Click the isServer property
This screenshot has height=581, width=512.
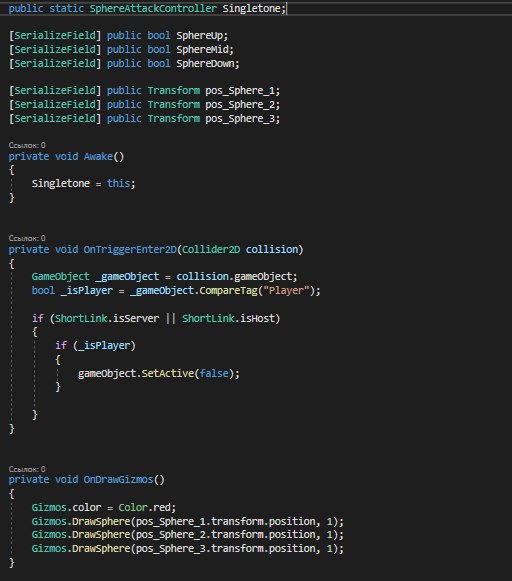[x=136, y=318]
